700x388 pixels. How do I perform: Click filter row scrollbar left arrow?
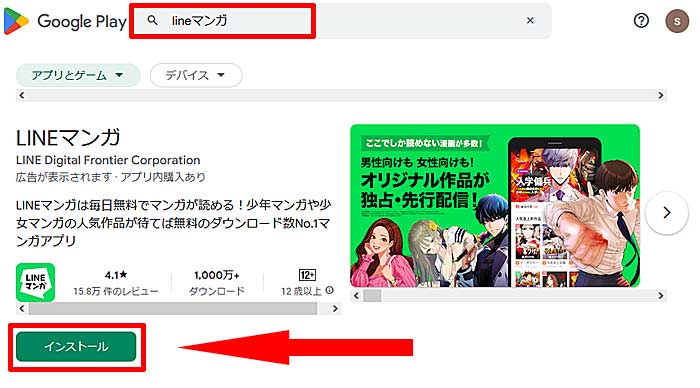(21, 95)
